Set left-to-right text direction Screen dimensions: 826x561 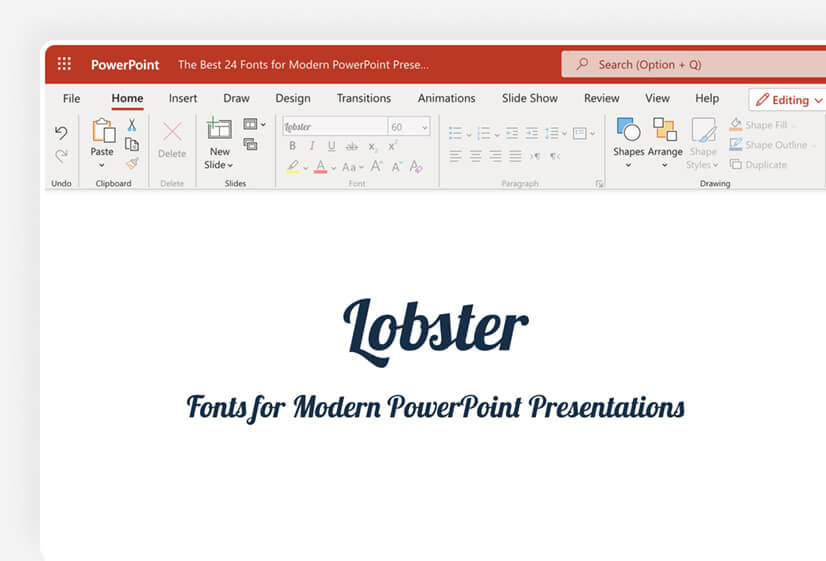point(535,156)
